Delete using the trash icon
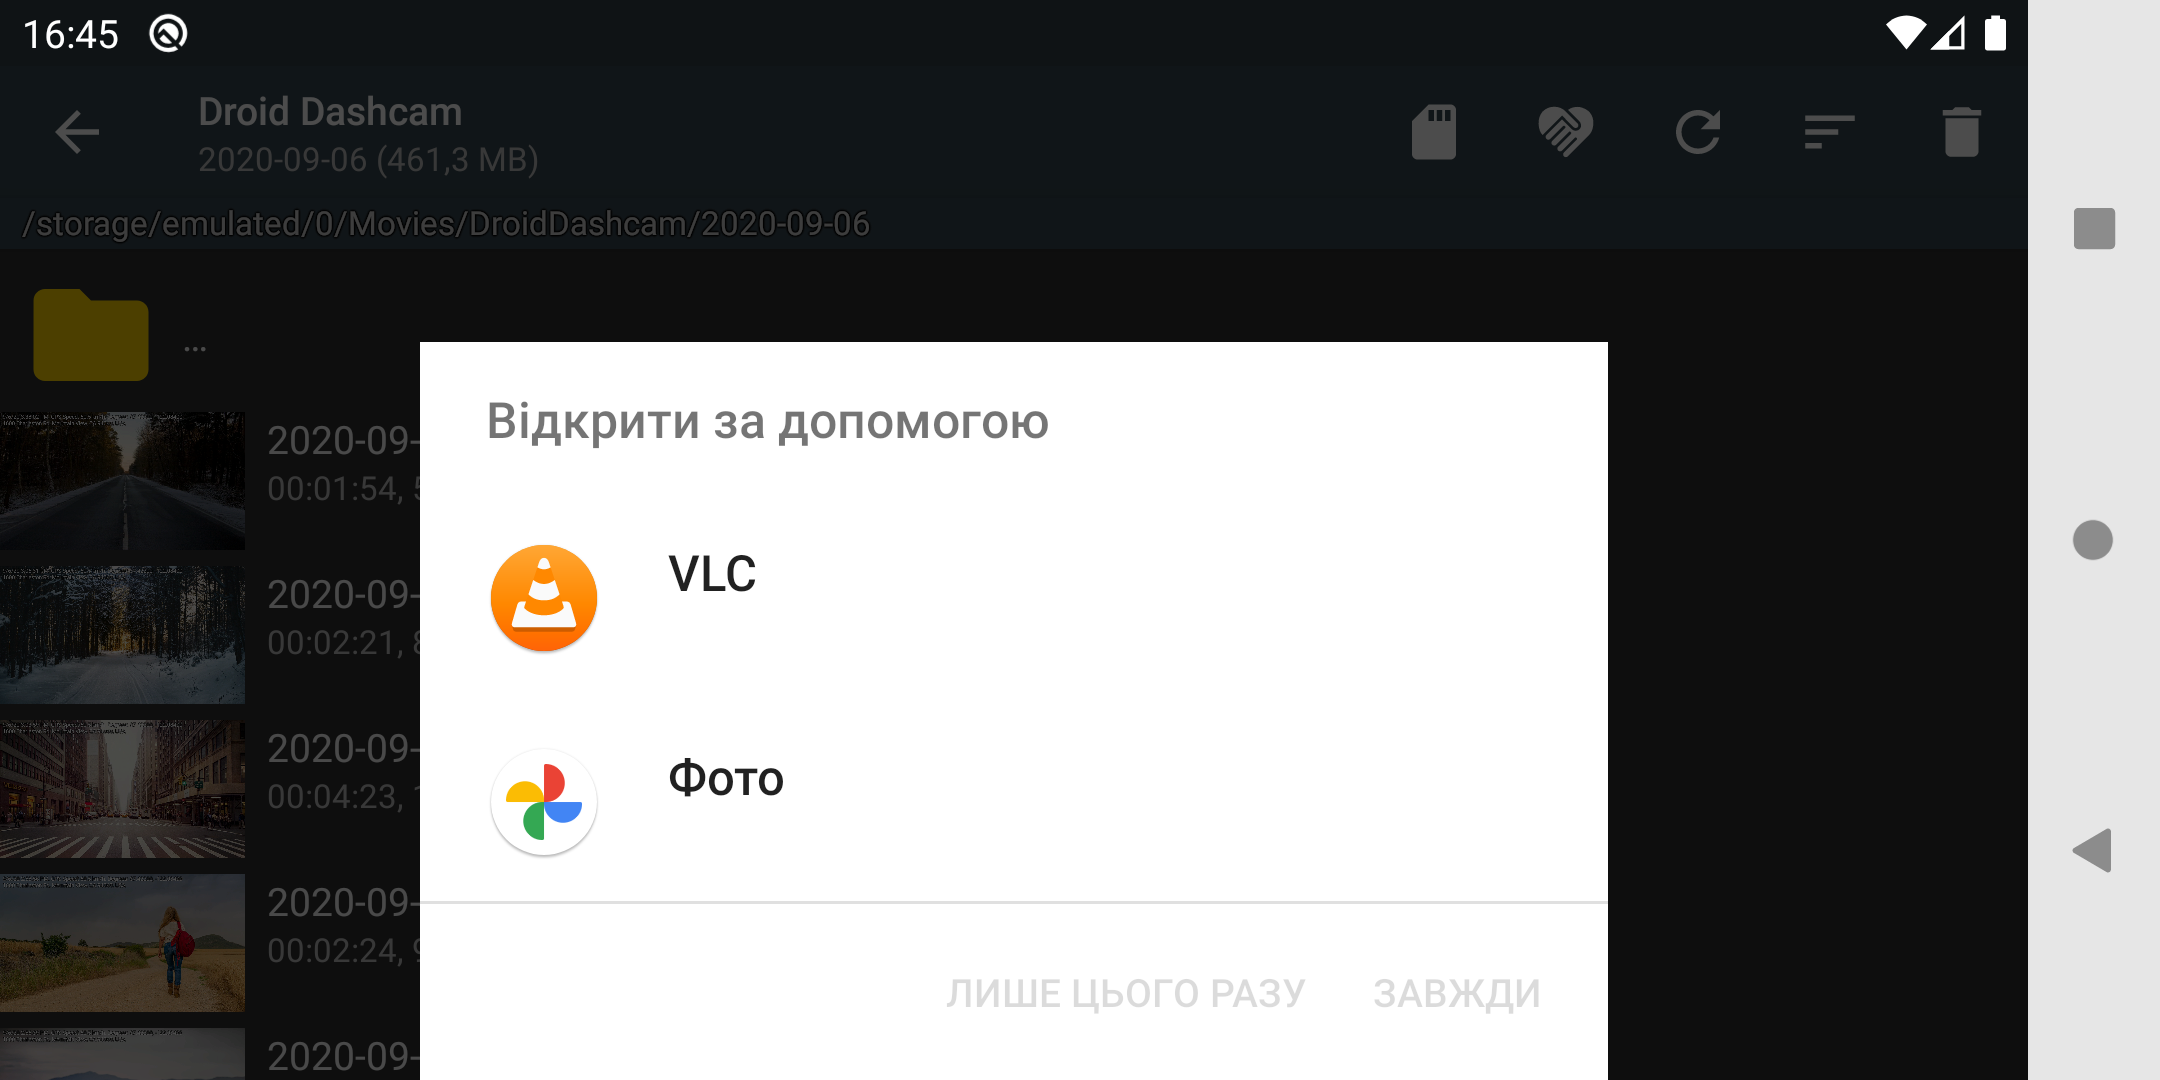 (1962, 132)
